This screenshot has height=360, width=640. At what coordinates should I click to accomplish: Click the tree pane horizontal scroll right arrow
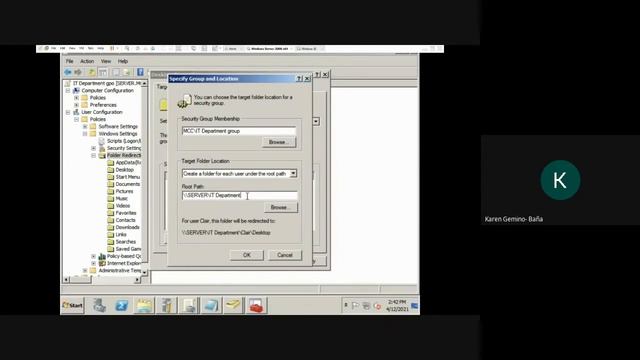click(138, 280)
